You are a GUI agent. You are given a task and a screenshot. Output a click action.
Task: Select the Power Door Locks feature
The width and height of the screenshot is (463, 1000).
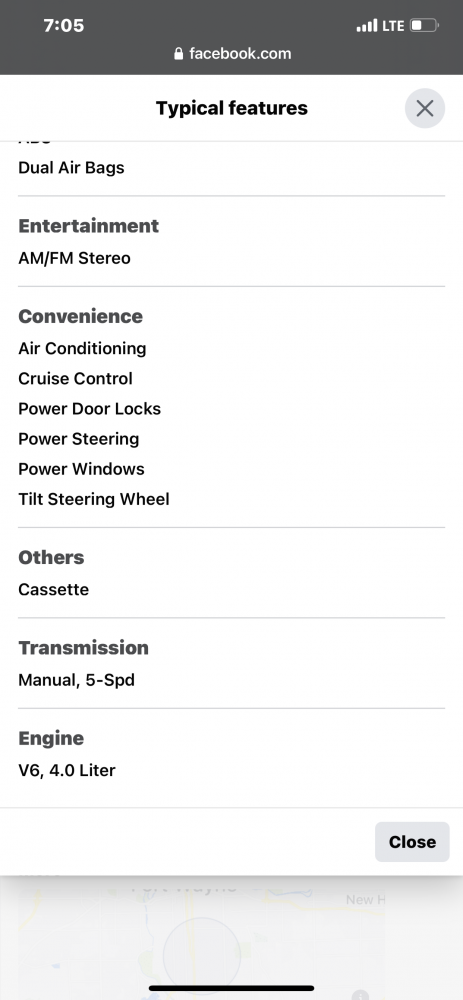pos(89,409)
